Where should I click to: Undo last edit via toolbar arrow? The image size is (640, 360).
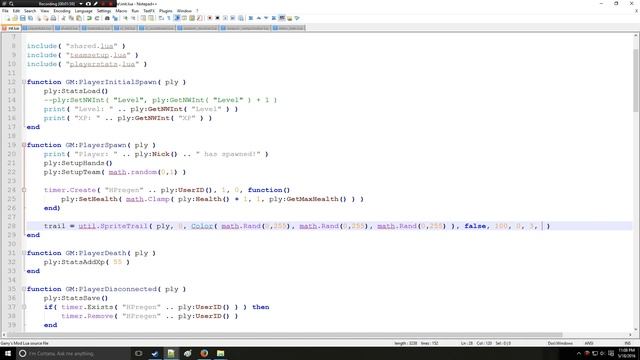[x=89, y=18]
